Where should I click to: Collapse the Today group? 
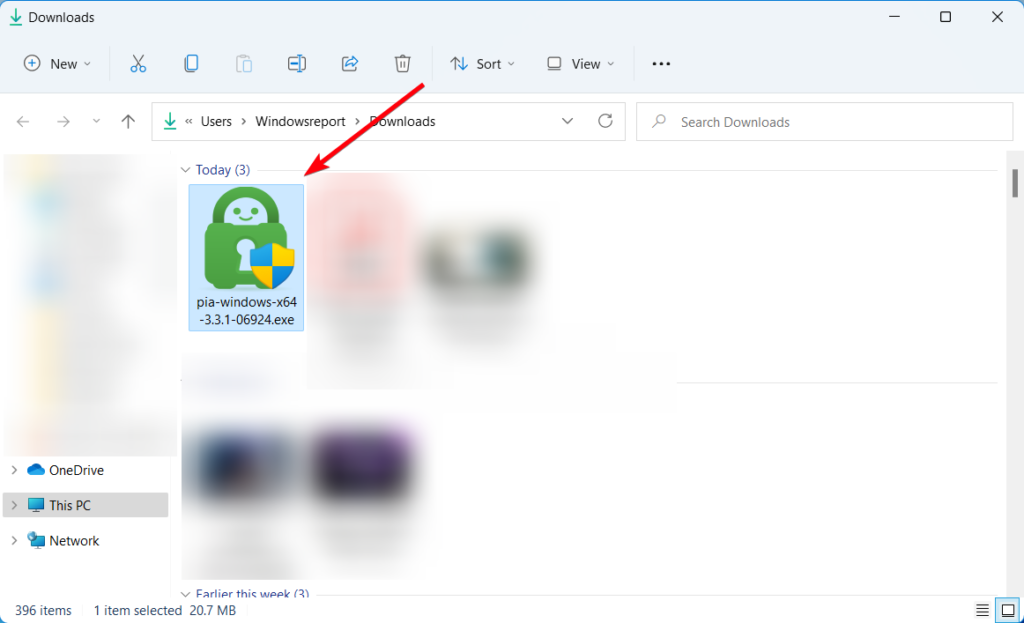click(x=186, y=169)
